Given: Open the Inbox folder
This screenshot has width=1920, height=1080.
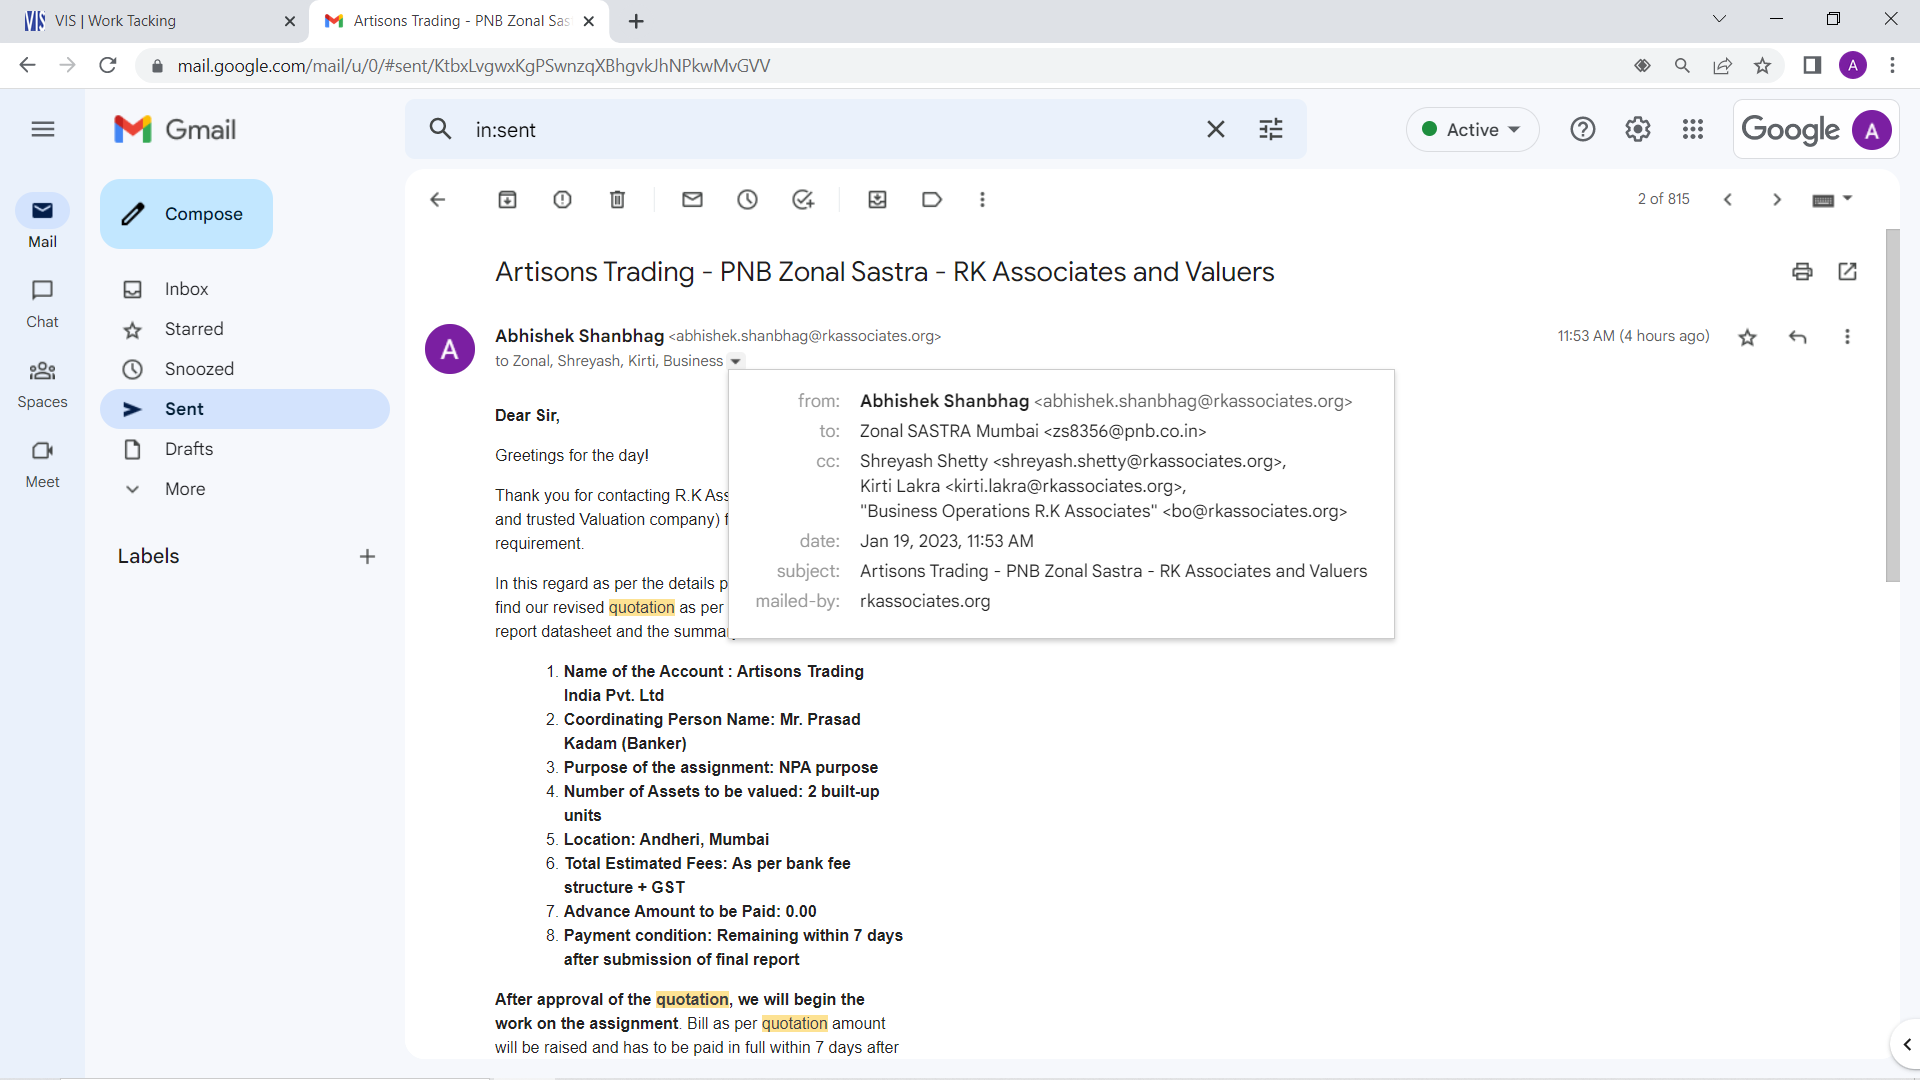Looking at the screenshot, I should tap(245, 289).
